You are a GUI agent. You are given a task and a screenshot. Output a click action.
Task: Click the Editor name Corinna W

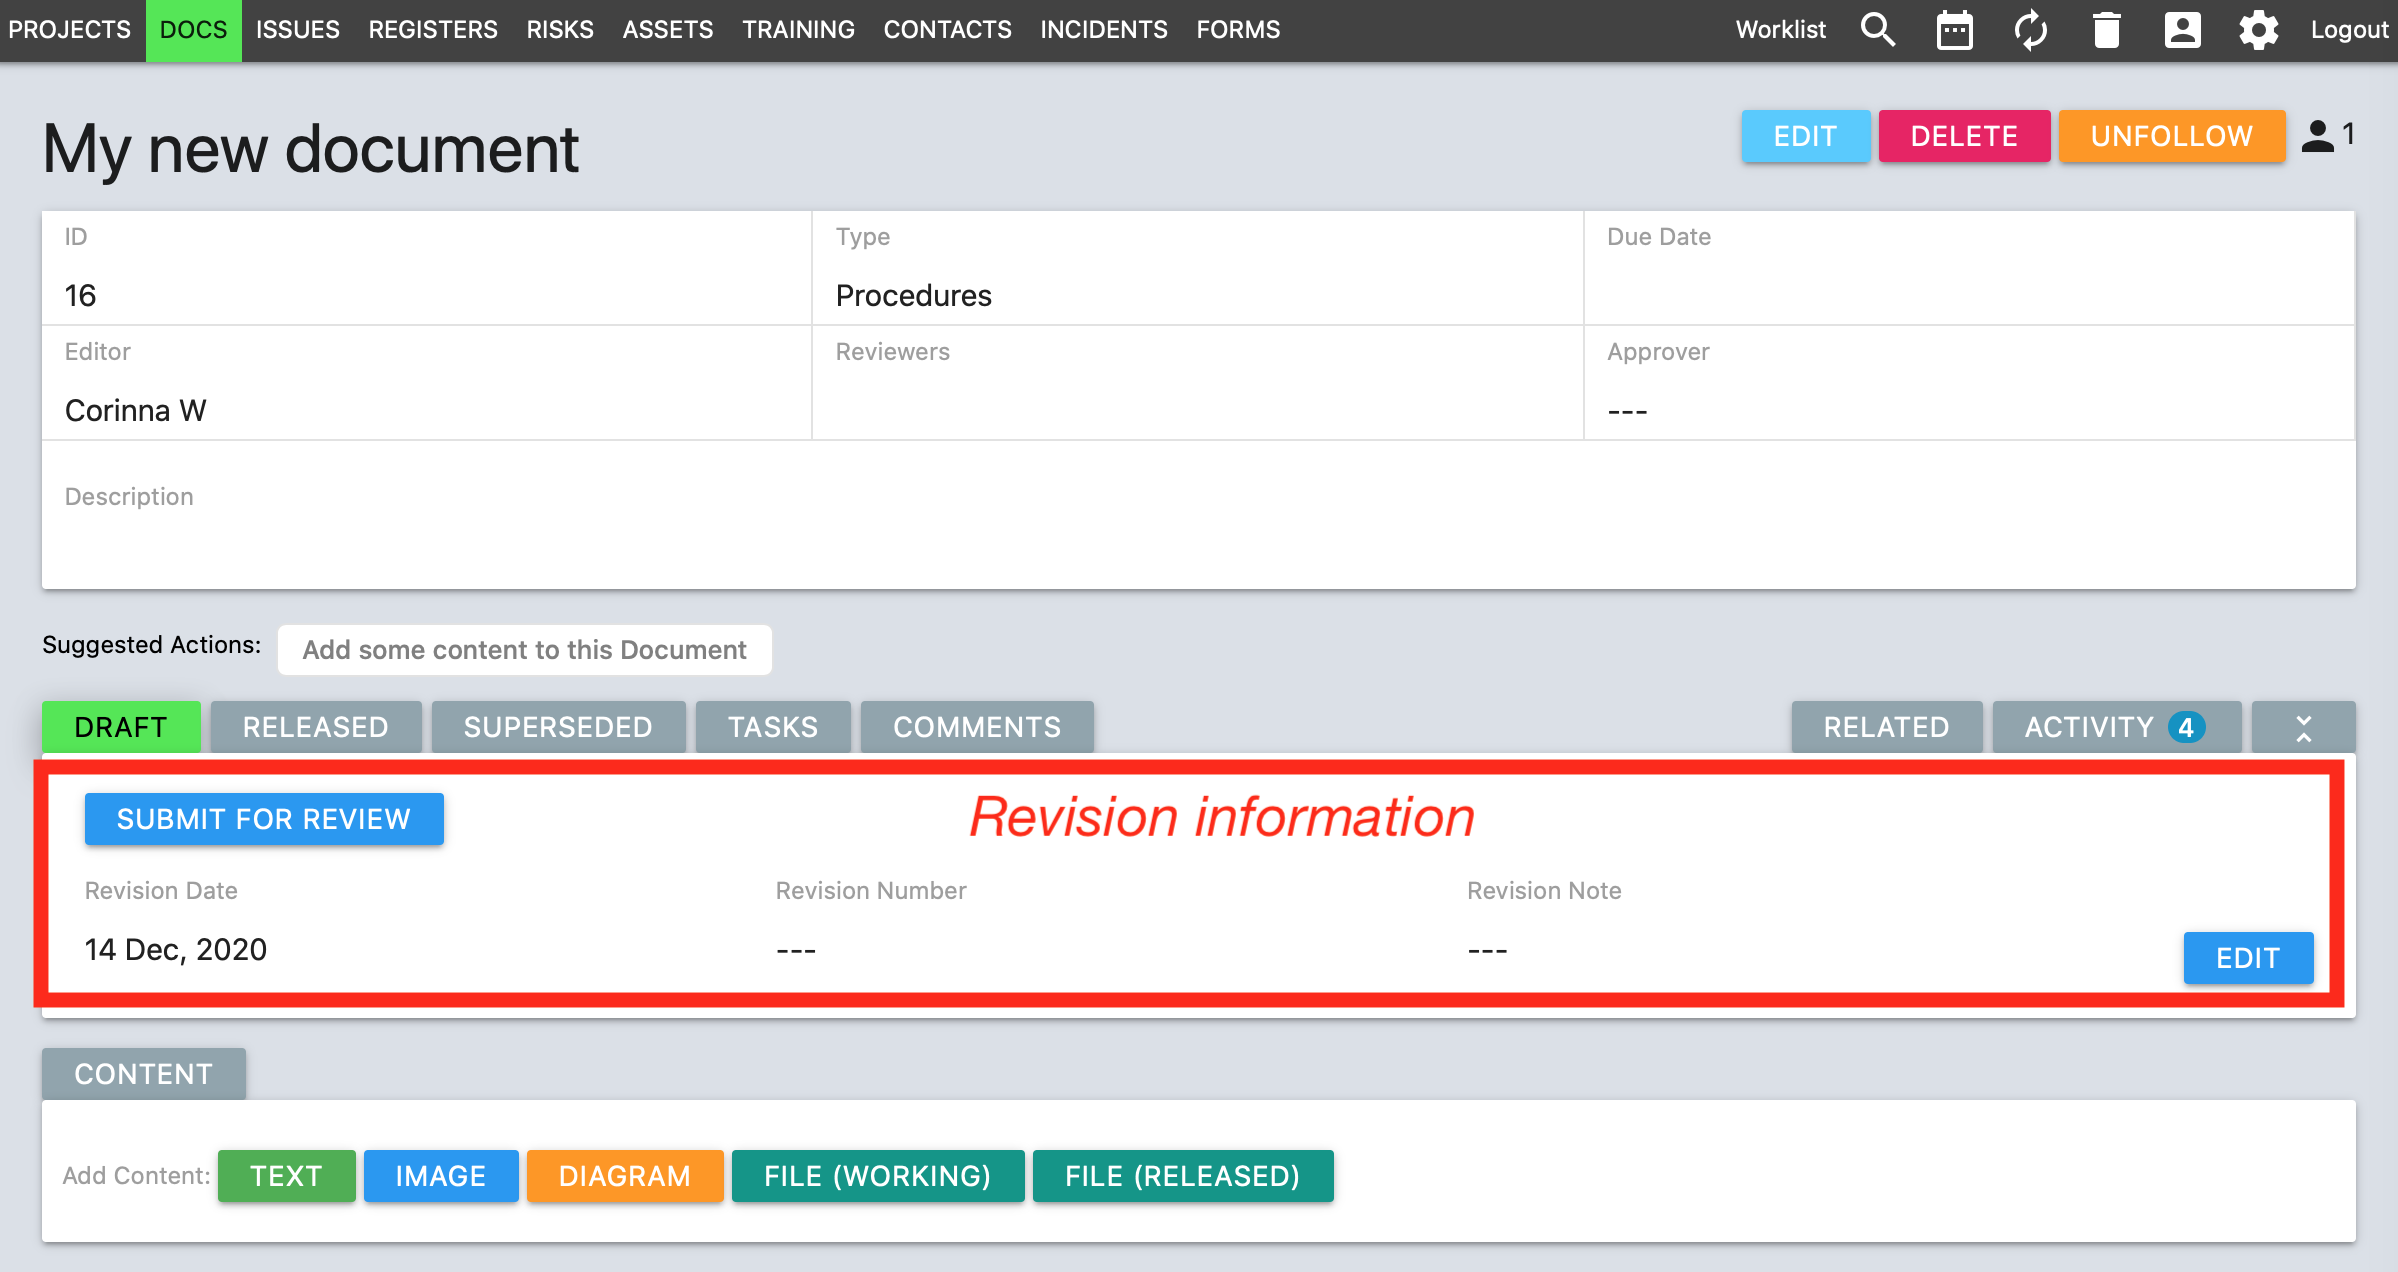click(x=136, y=411)
